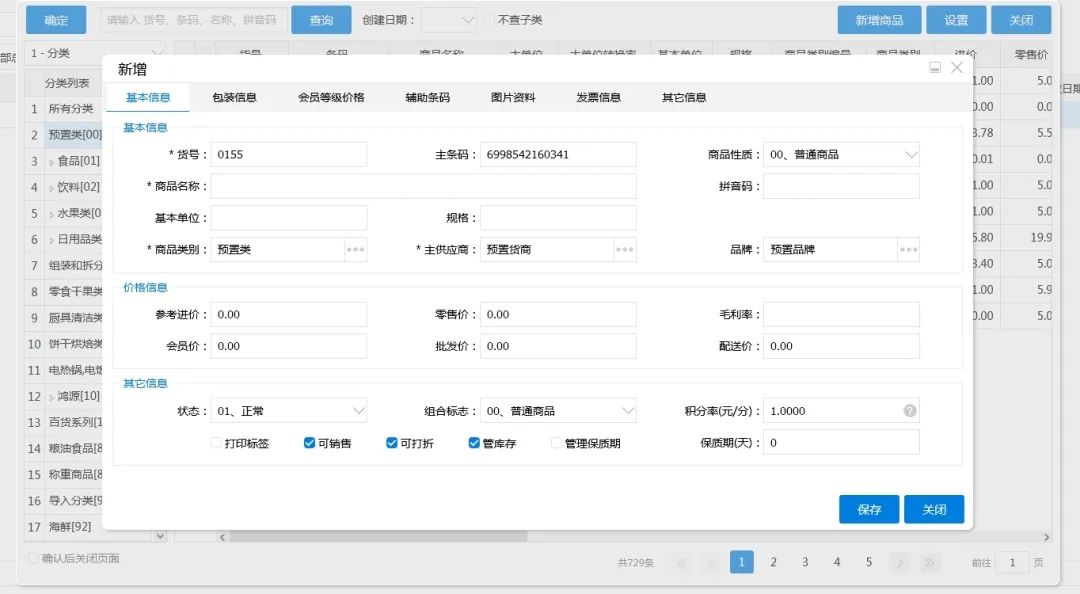This screenshot has width=1080, height=594.
Task: Click the 商品类别 ellipsis browse icon
Action: 355,249
